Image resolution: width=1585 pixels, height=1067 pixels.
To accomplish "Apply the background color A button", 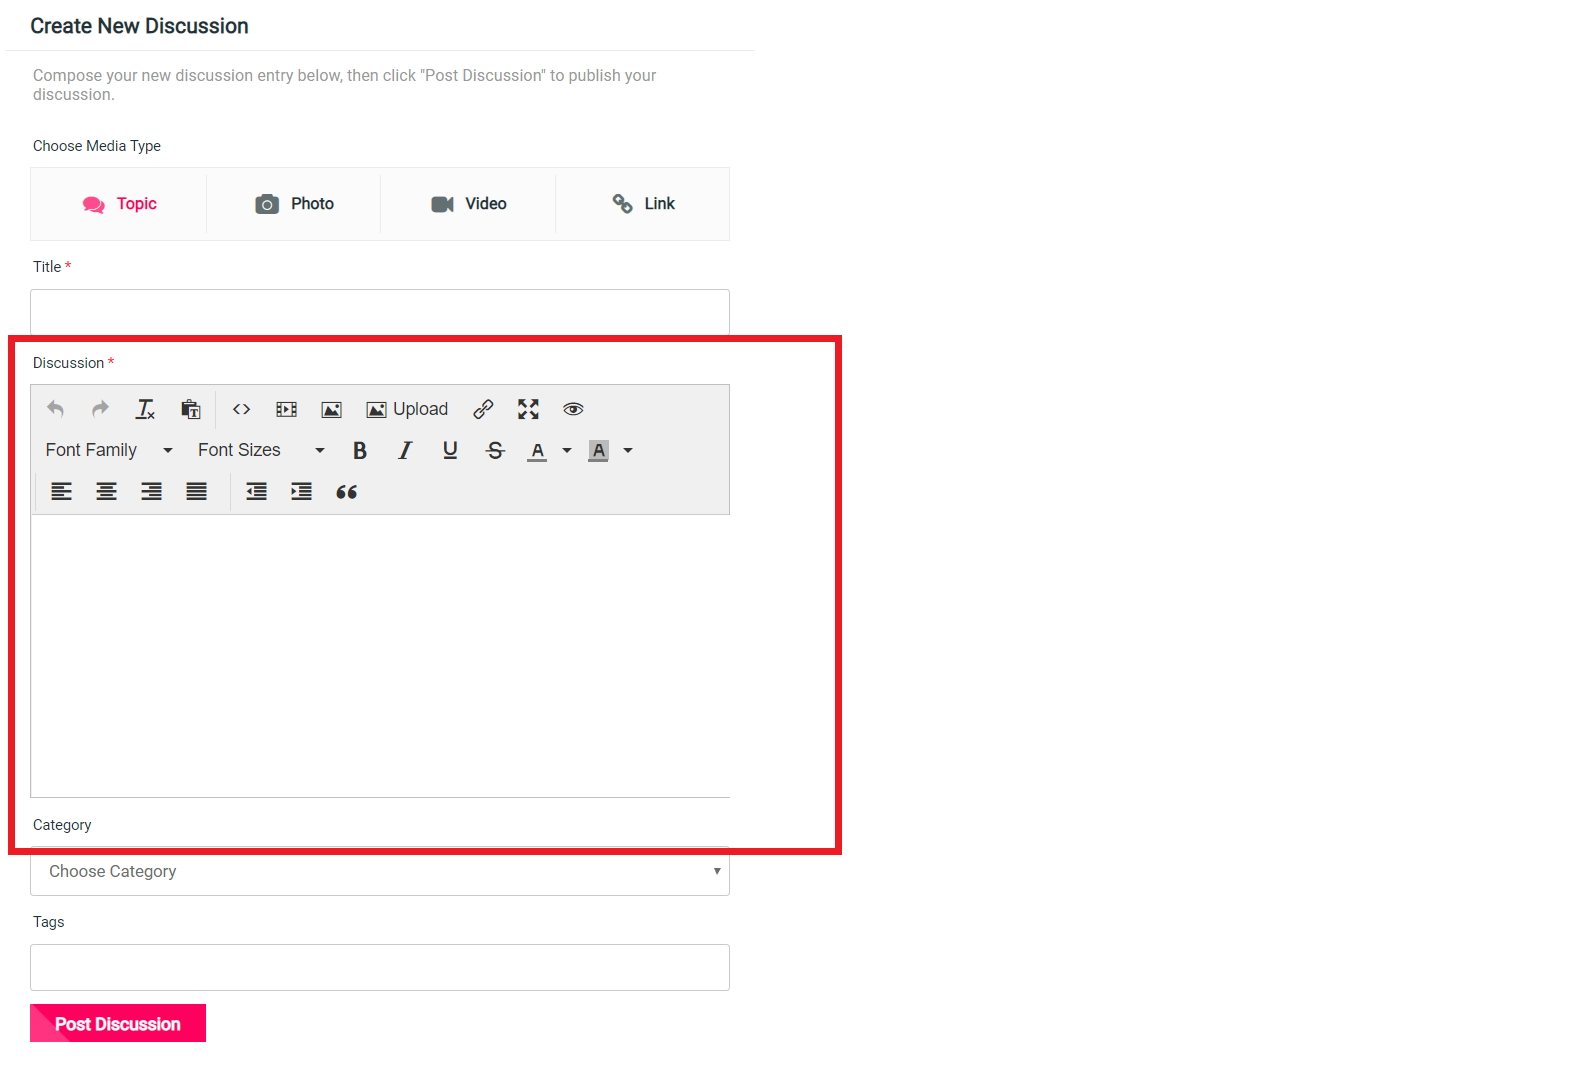I will pyautogui.click(x=599, y=450).
